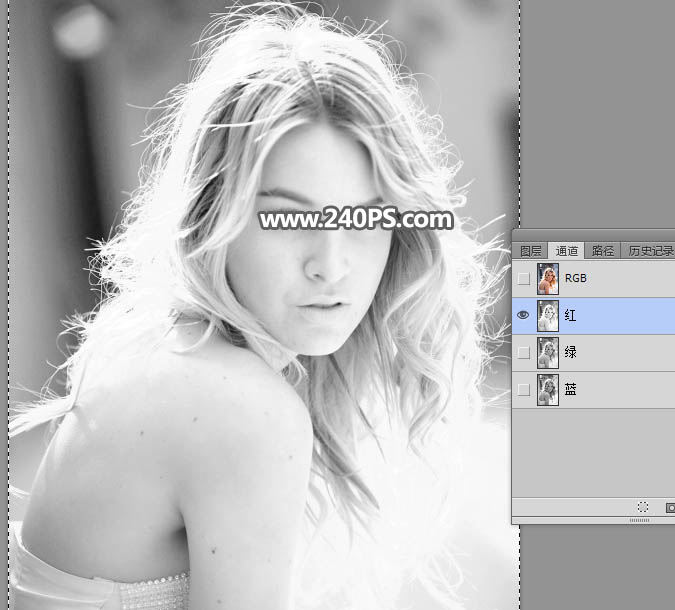Click the 红 channel thumbnail

(x=548, y=316)
